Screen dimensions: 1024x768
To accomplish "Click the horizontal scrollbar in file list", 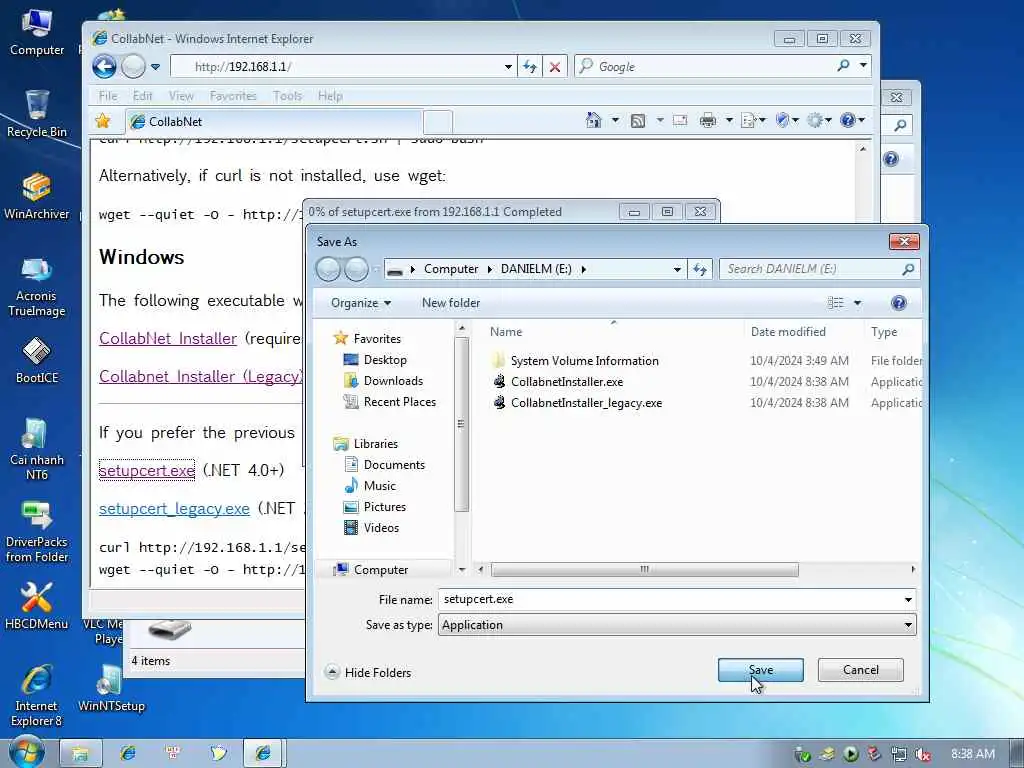I will pos(644,569).
